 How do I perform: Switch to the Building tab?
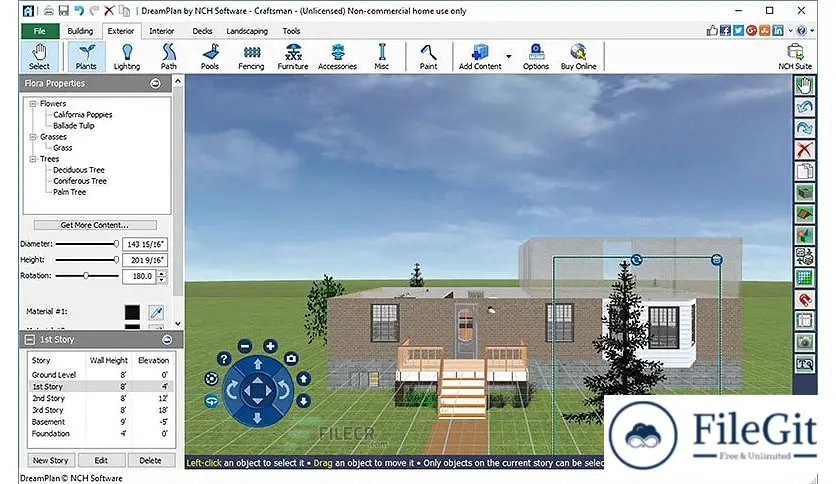80,31
